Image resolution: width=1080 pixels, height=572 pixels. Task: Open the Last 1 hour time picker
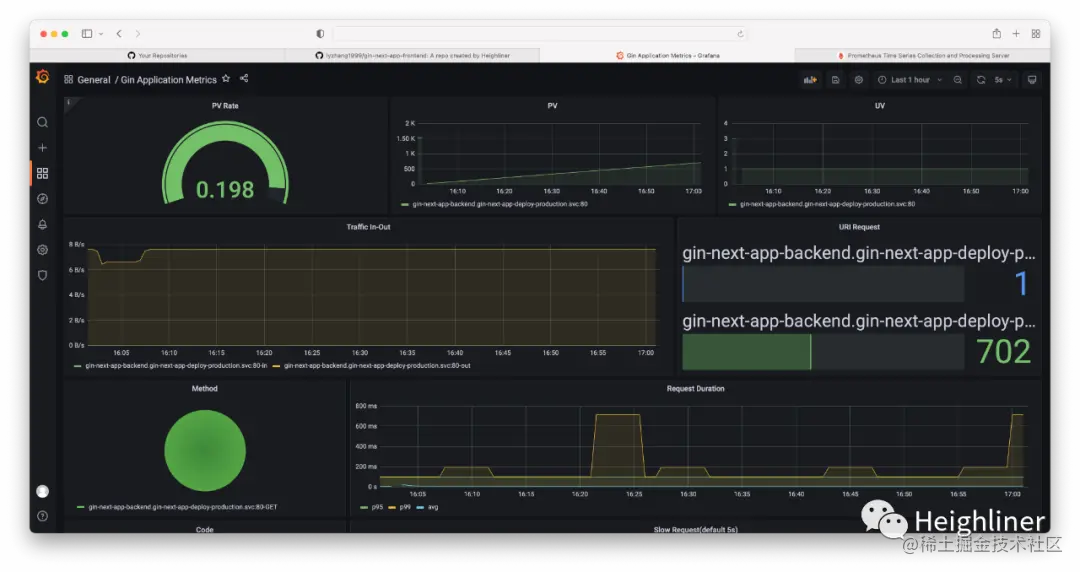point(910,80)
